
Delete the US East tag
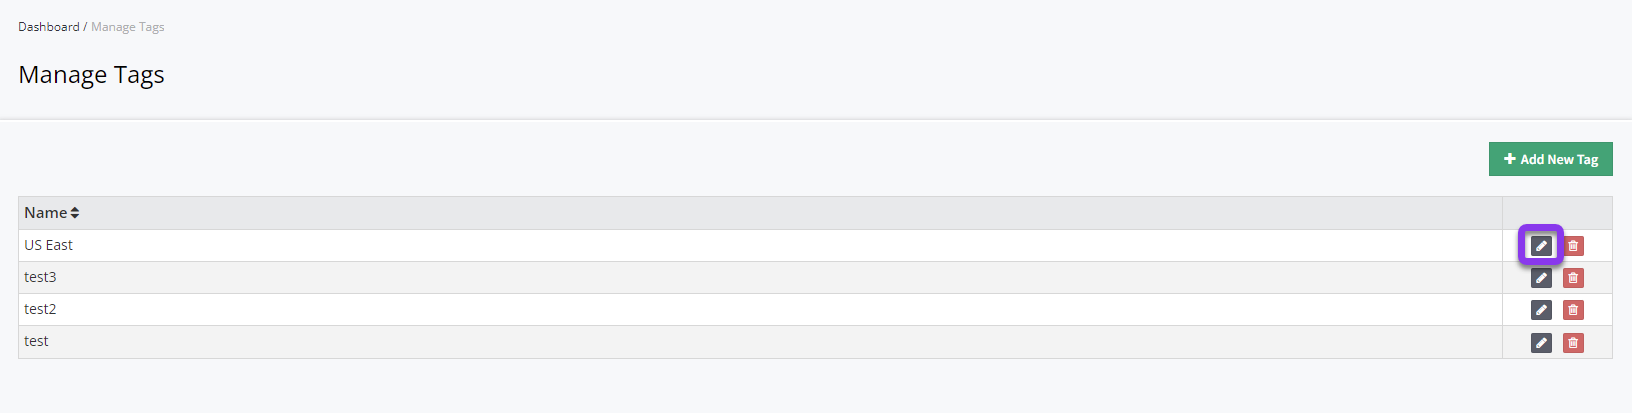click(x=1573, y=246)
